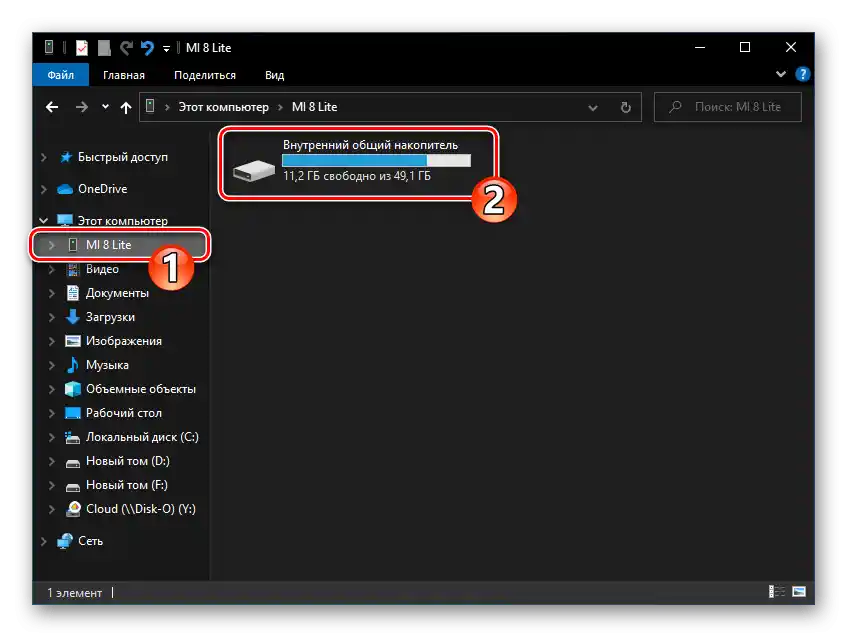Expand the Сеть node
Screen dimensions: 847x637
coord(44,541)
